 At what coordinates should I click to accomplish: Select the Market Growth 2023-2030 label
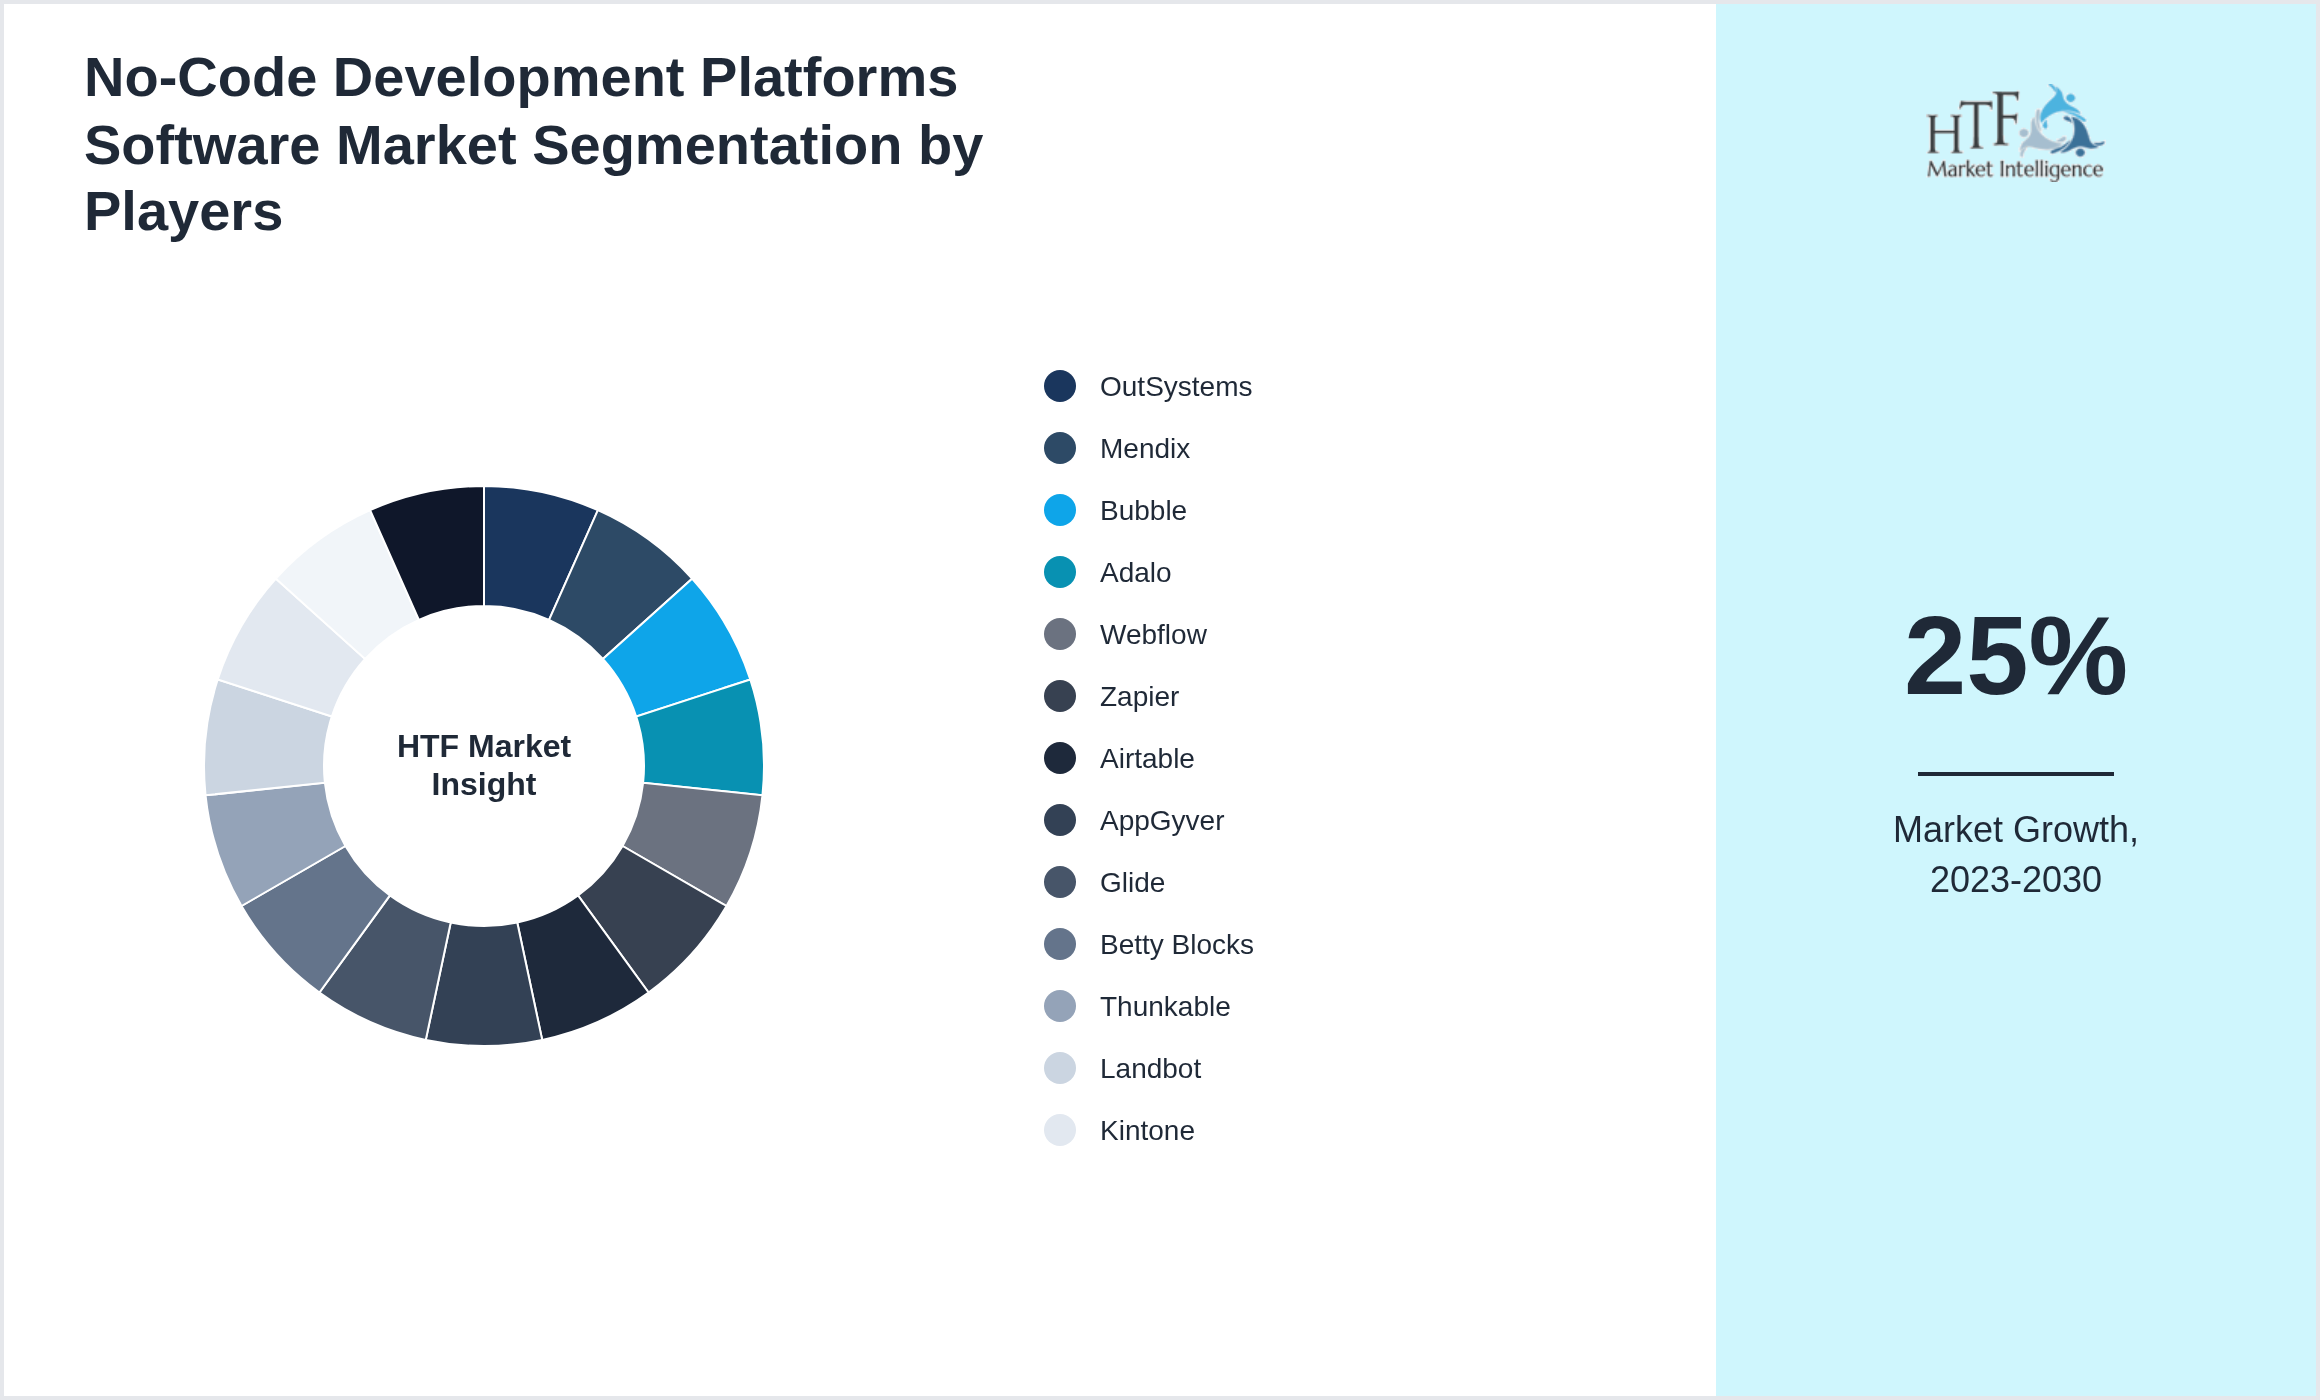pos(2015,855)
